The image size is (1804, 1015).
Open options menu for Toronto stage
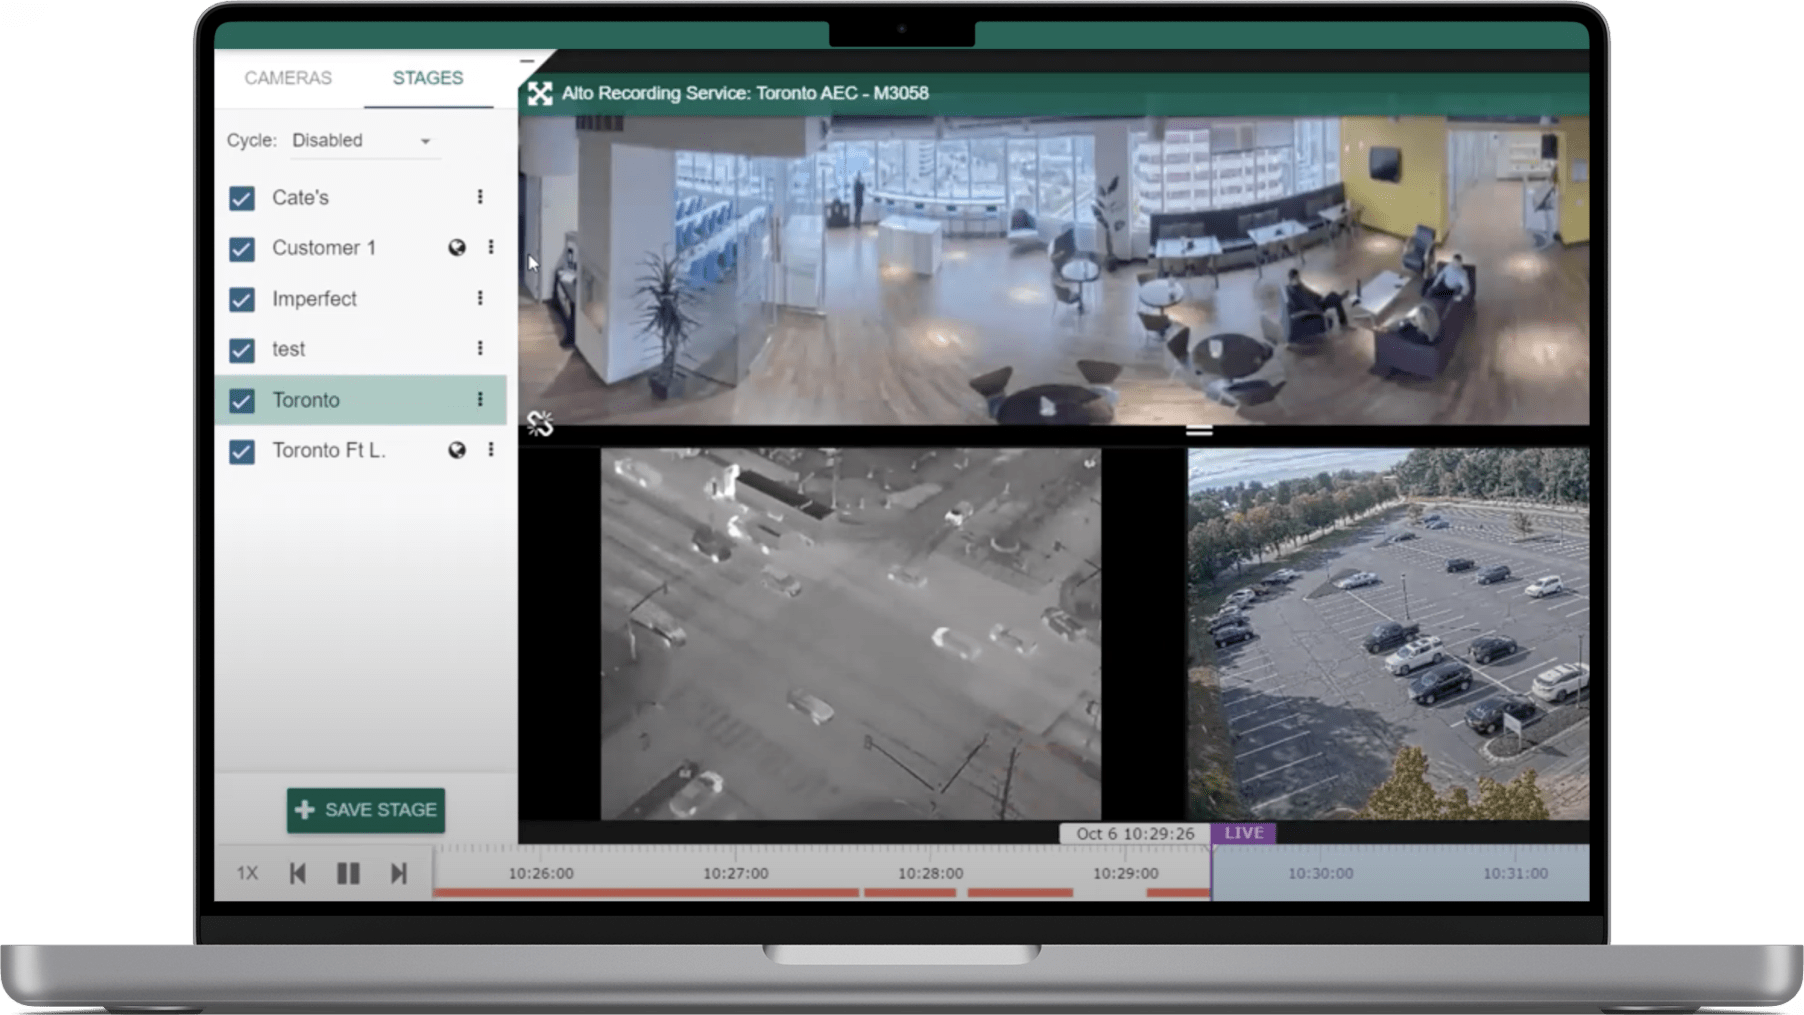(x=480, y=399)
